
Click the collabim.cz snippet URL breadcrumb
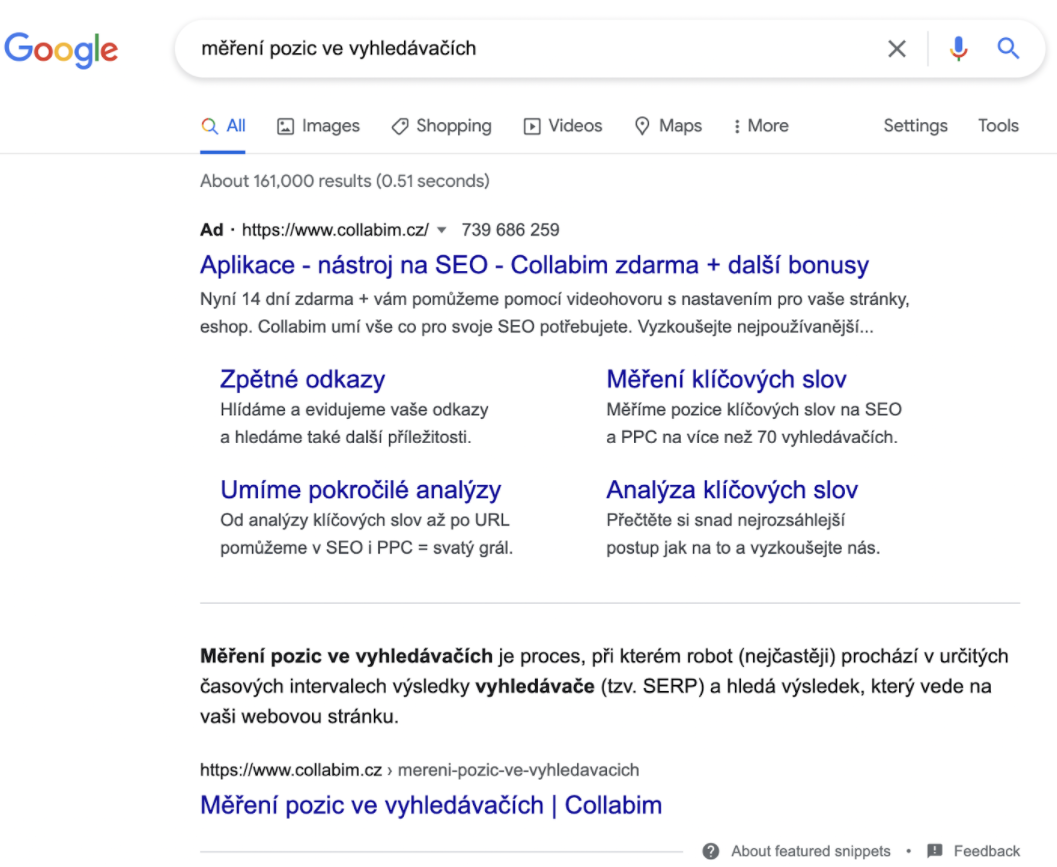point(419,770)
